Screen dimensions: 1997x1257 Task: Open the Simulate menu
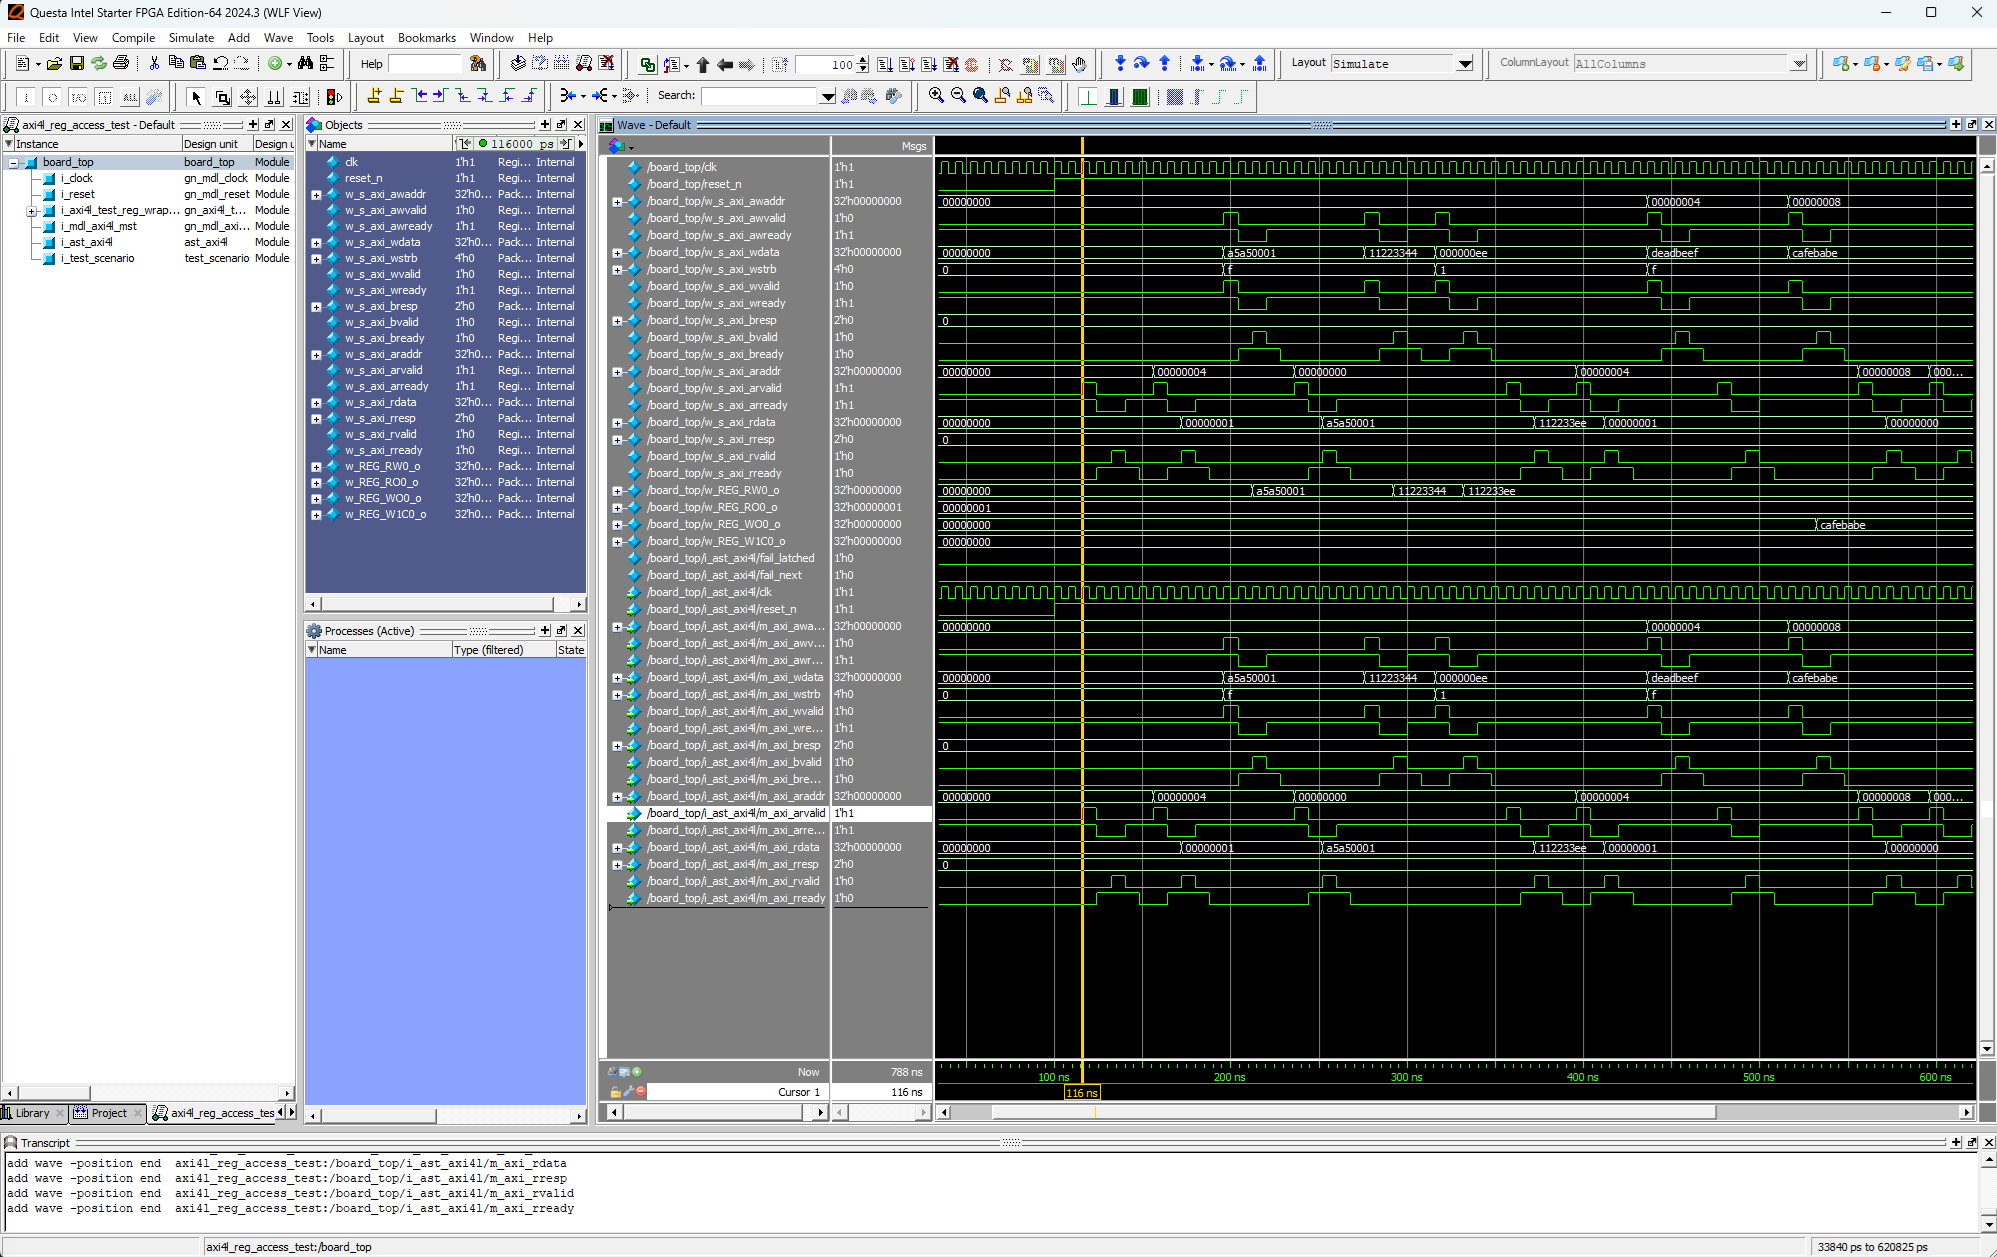190,37
